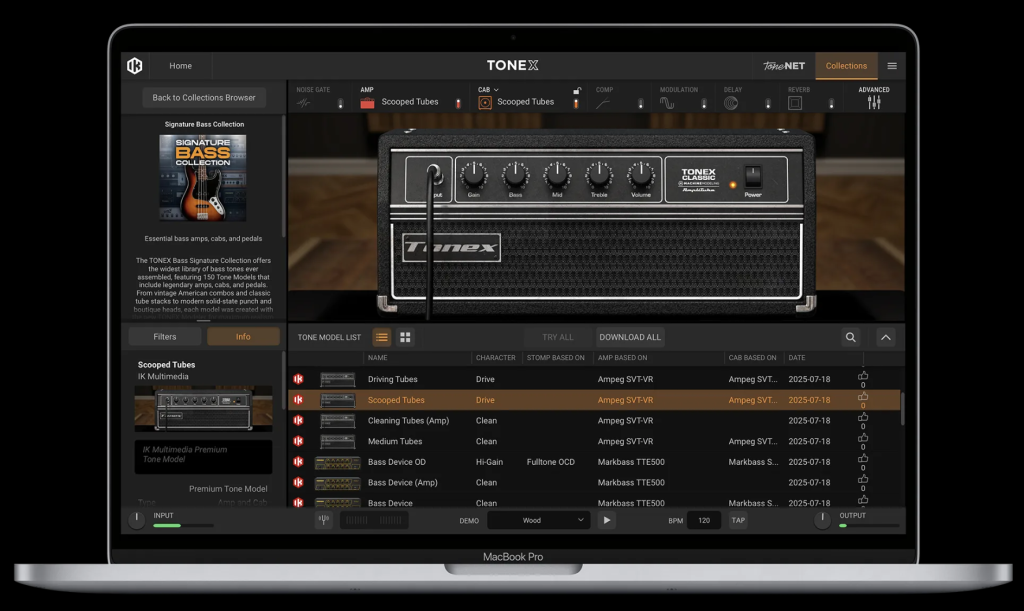Click the IK Multimedia logo icon
This screenshot has width=1024, height=611.
135,66
